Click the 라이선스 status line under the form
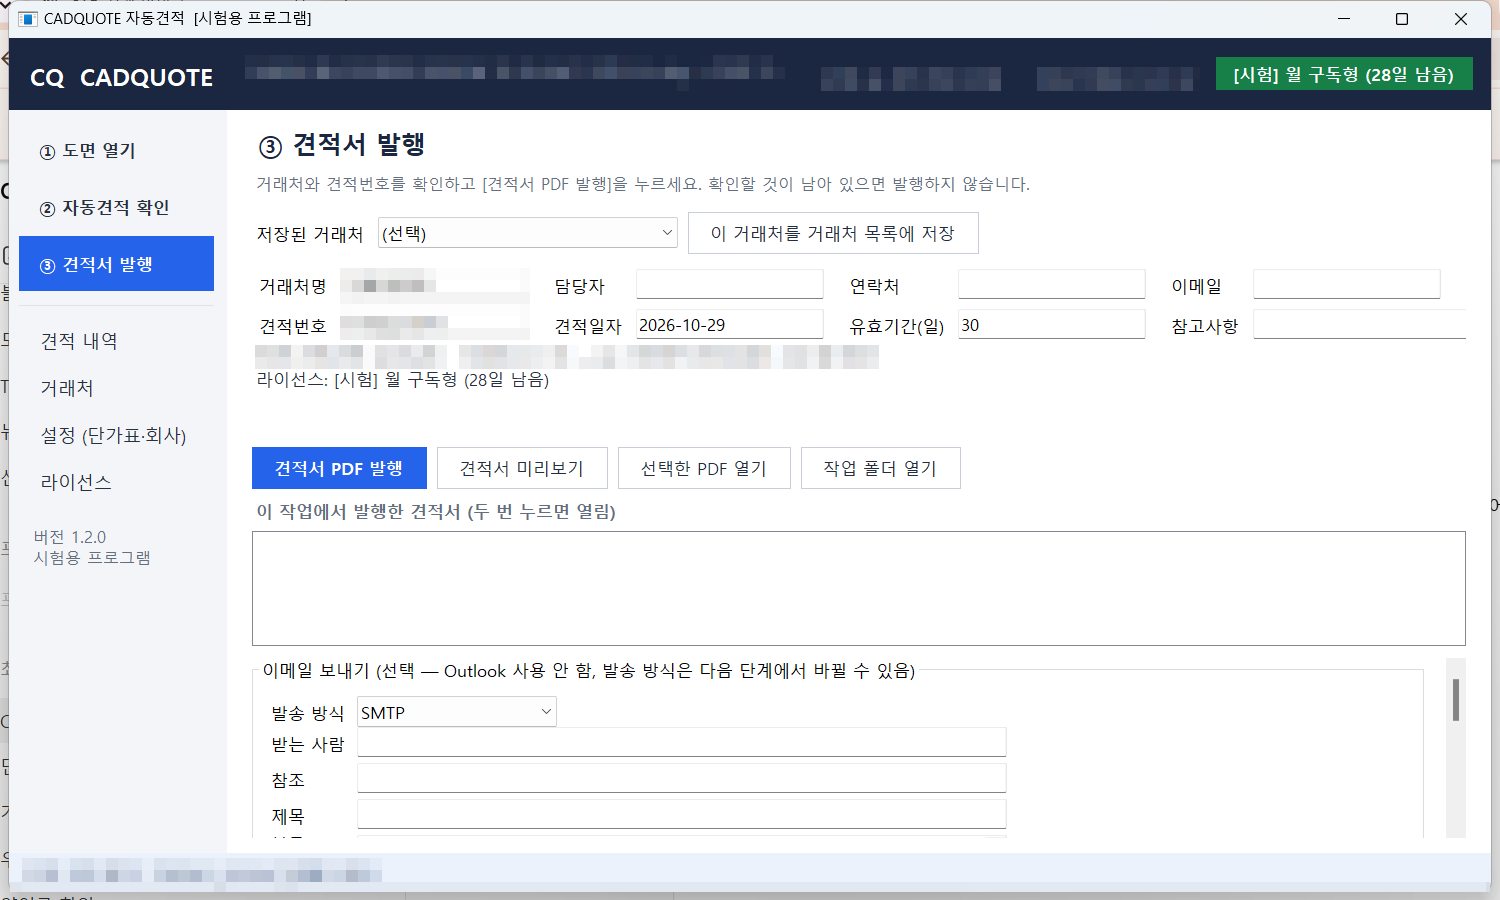This screenshot has width=1500, height=900. tap(403, 380)
